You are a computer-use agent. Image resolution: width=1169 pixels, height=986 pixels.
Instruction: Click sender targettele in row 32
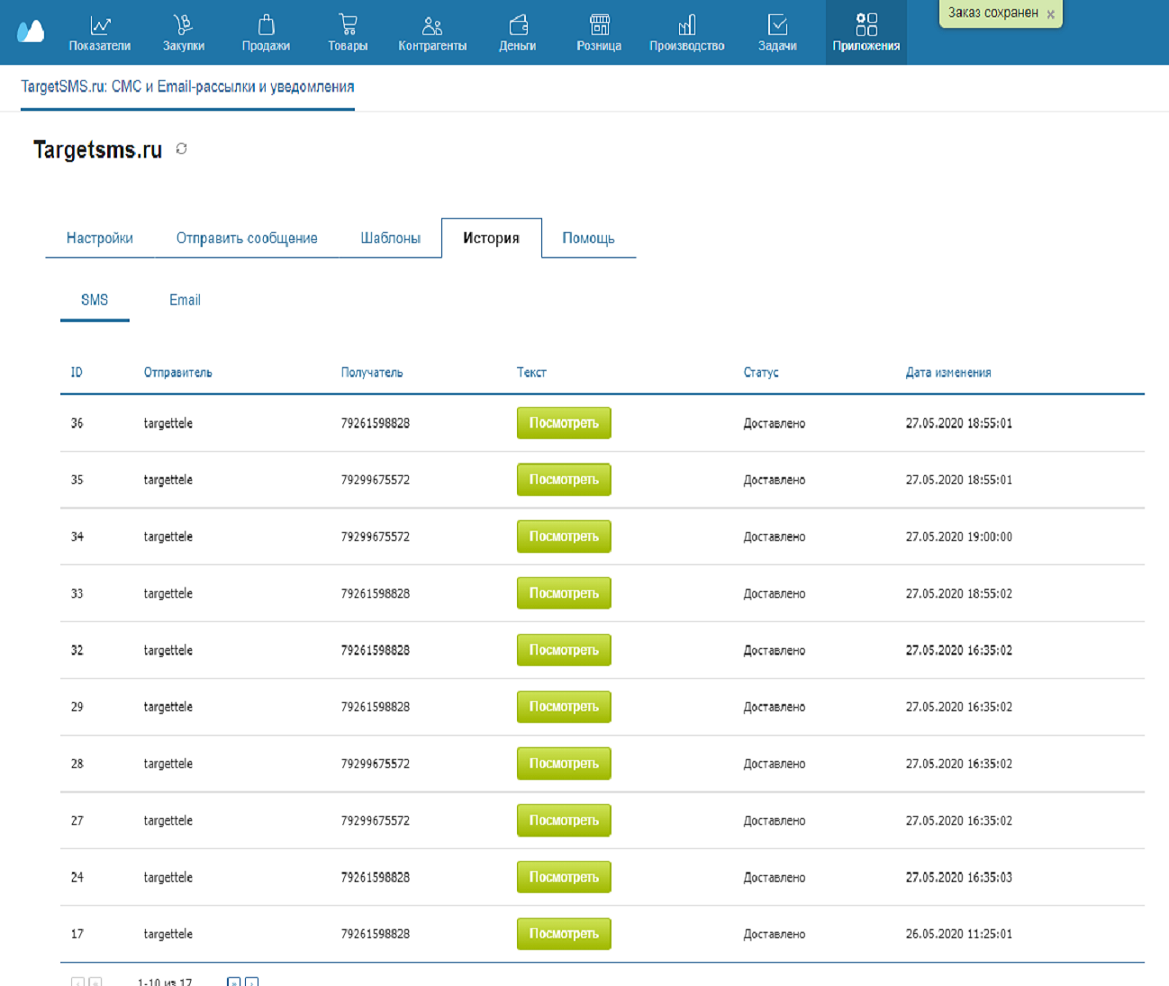(168, 651)
